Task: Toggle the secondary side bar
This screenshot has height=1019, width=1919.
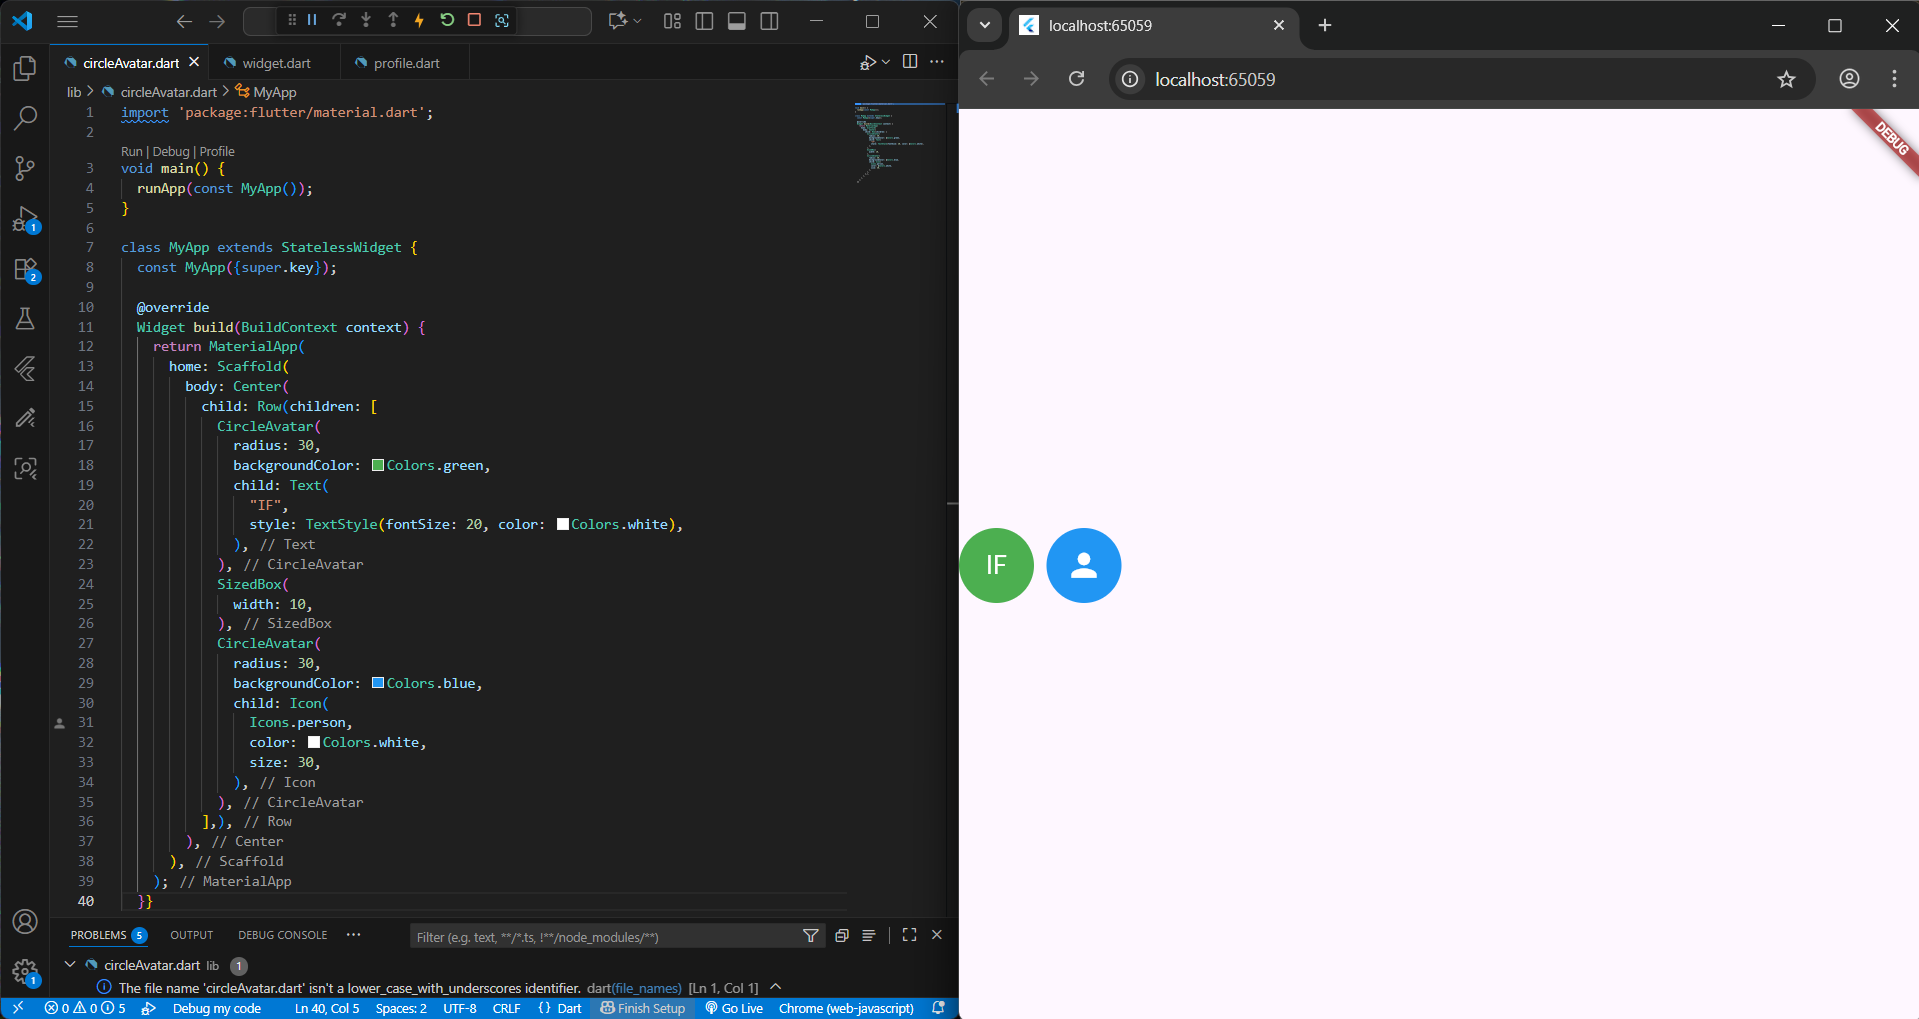Action: pos(769,21)
